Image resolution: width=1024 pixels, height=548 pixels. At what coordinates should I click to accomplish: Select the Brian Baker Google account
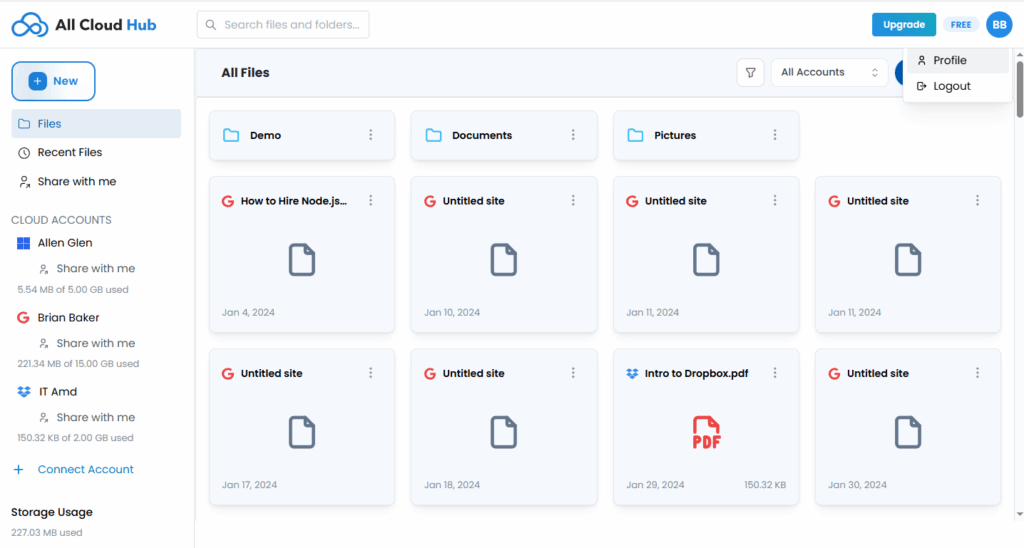tap(68, 318)
